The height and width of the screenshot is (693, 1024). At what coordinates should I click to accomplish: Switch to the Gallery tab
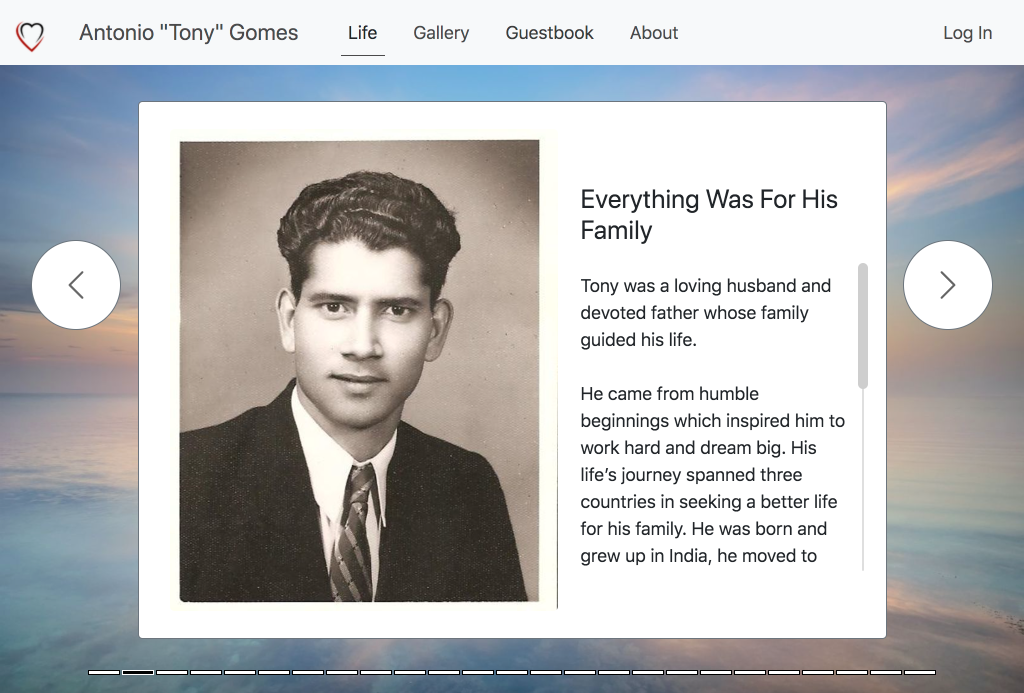441,33
